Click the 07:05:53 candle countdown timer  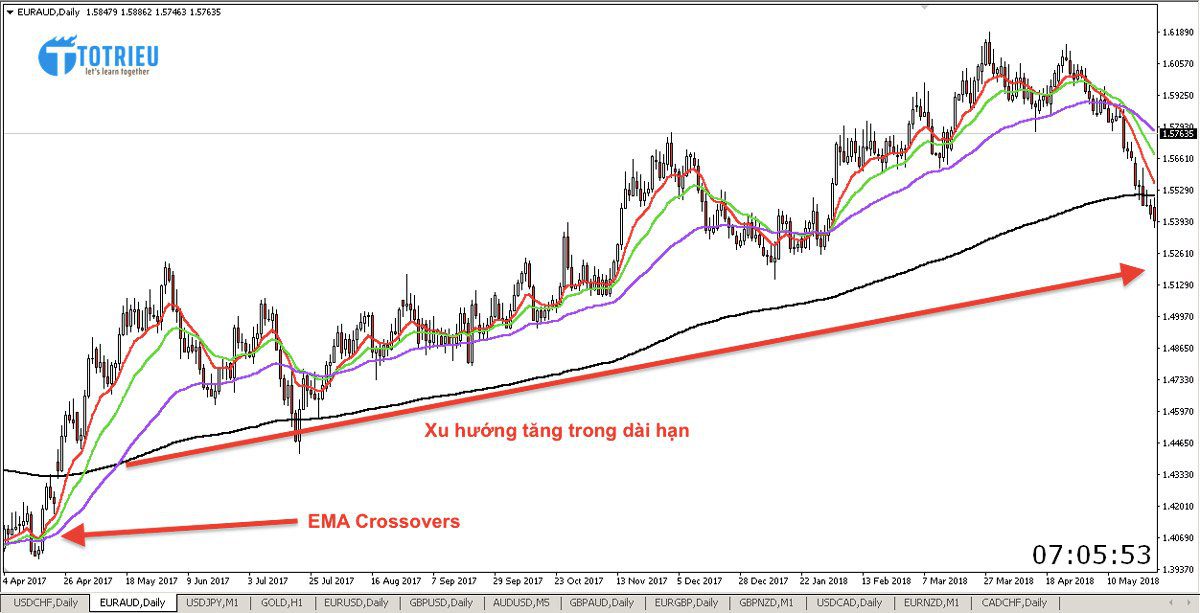point(1092,554)
